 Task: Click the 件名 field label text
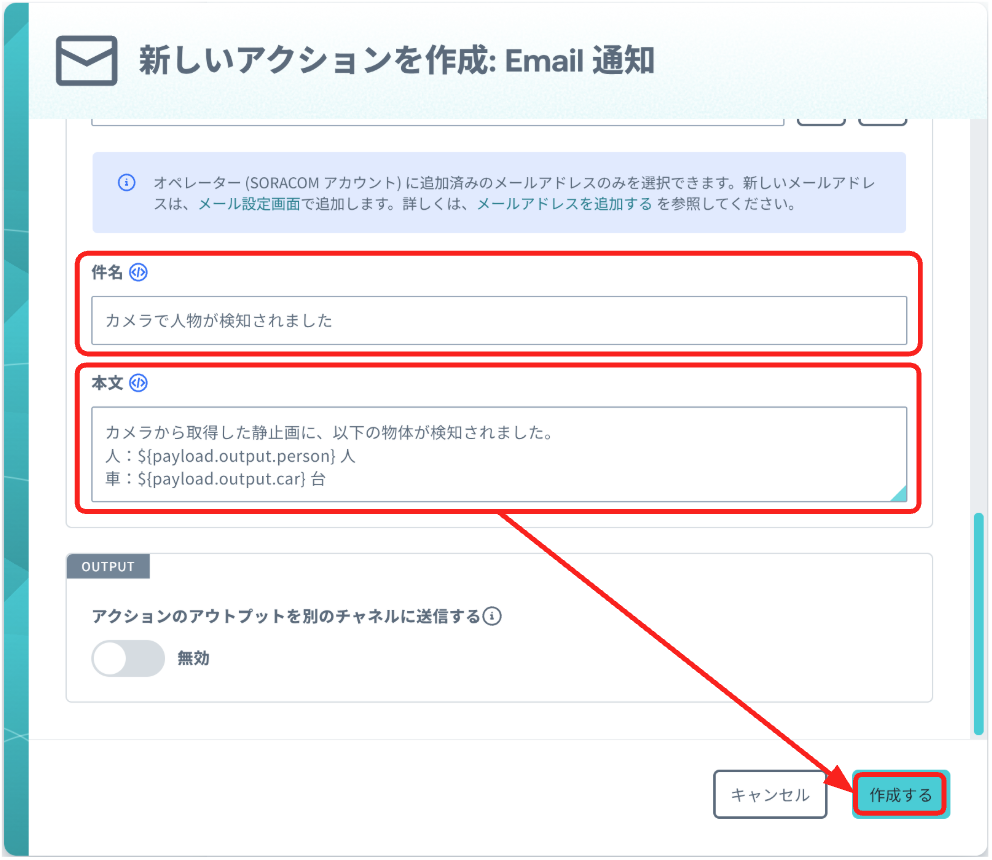(x=107, y=273)
